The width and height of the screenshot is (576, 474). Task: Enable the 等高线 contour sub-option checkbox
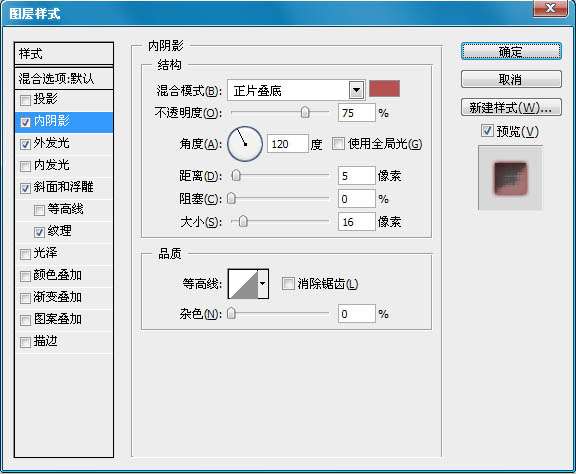pyautogui.click(x=39, y=211)
